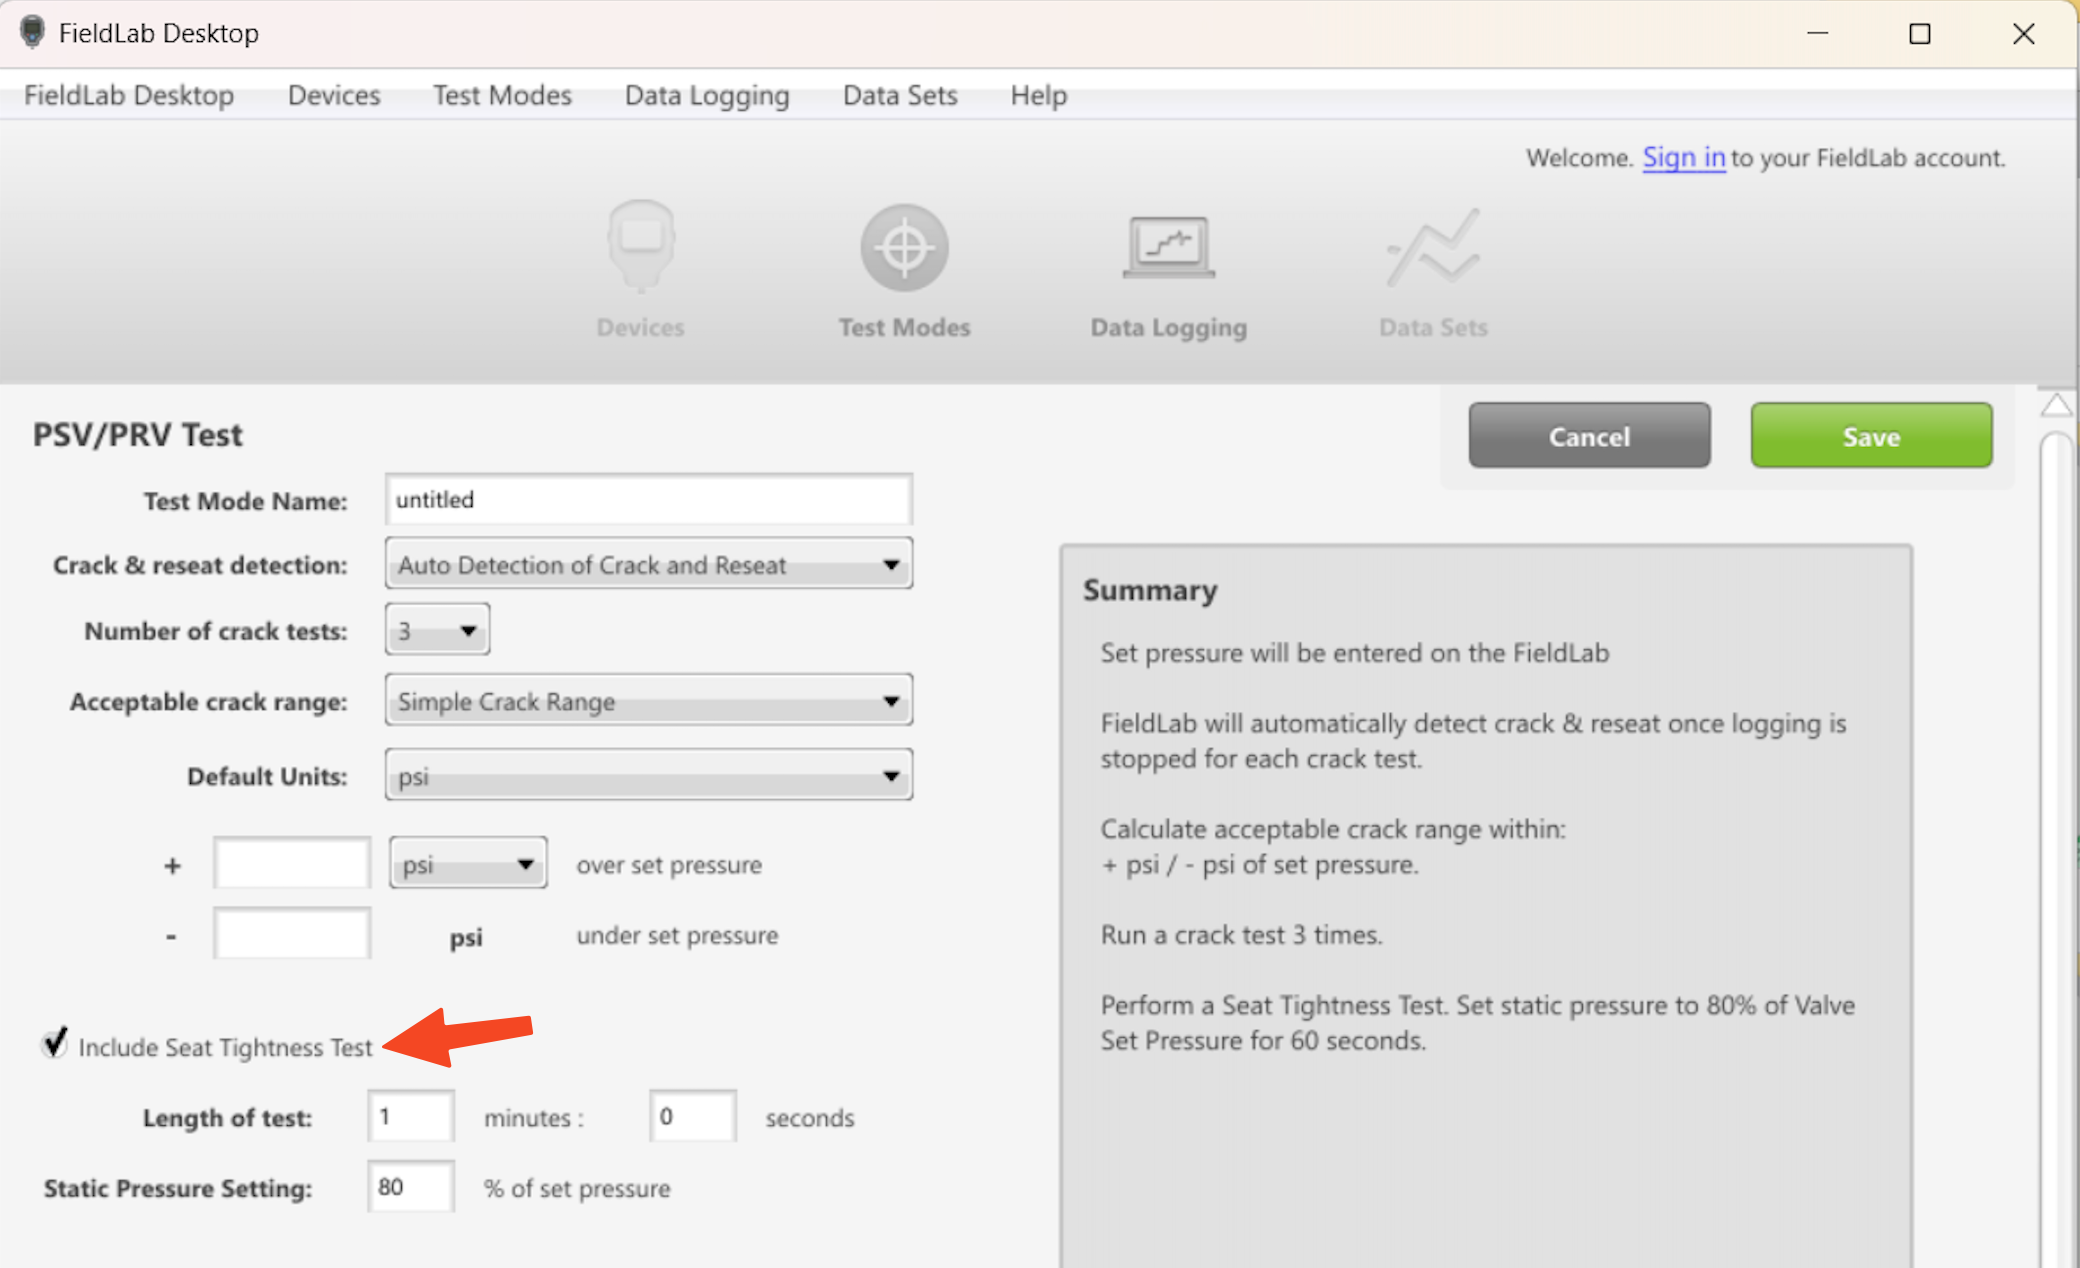Open FieldLab Desktop menu
The image size is (2080, 1268).
(129, 95)
